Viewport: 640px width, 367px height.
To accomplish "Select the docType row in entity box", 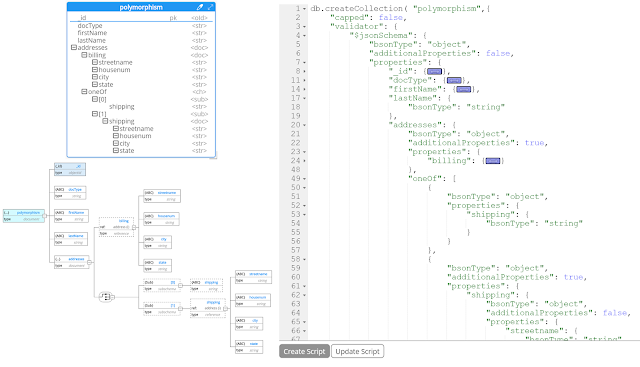I will click(141, 26).
